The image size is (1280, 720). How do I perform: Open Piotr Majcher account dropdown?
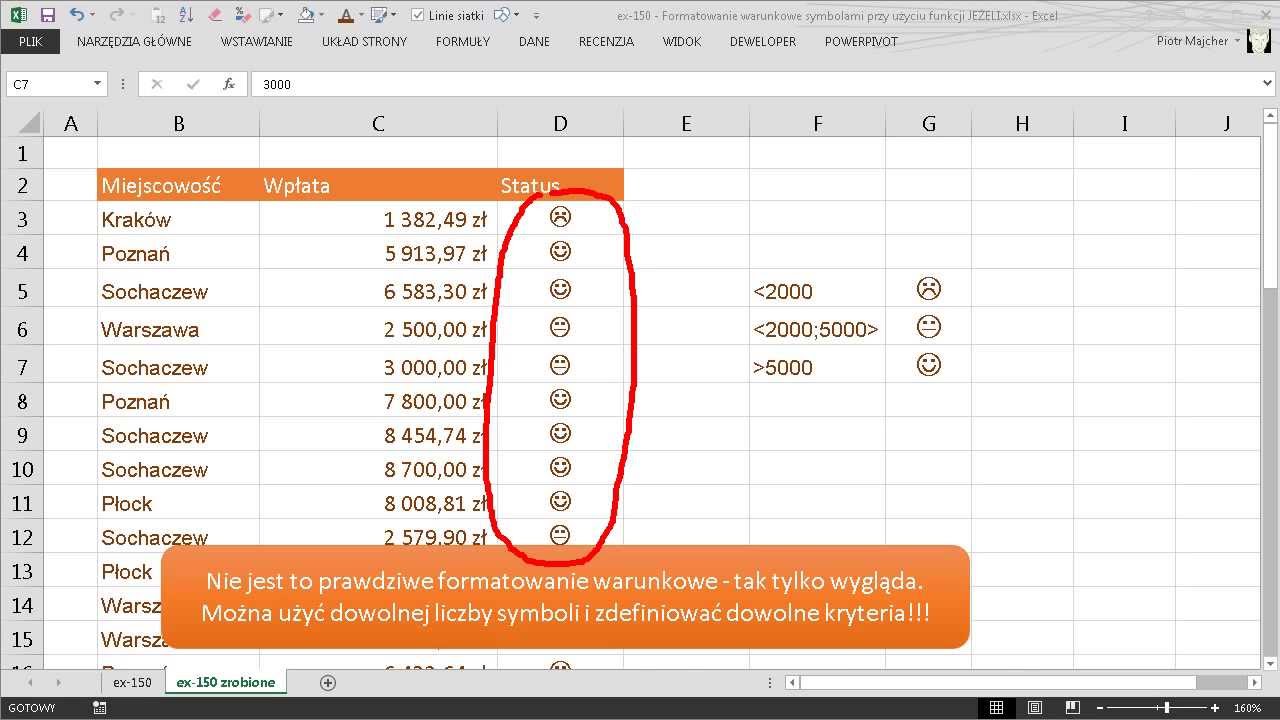(x=1238, y=41)
